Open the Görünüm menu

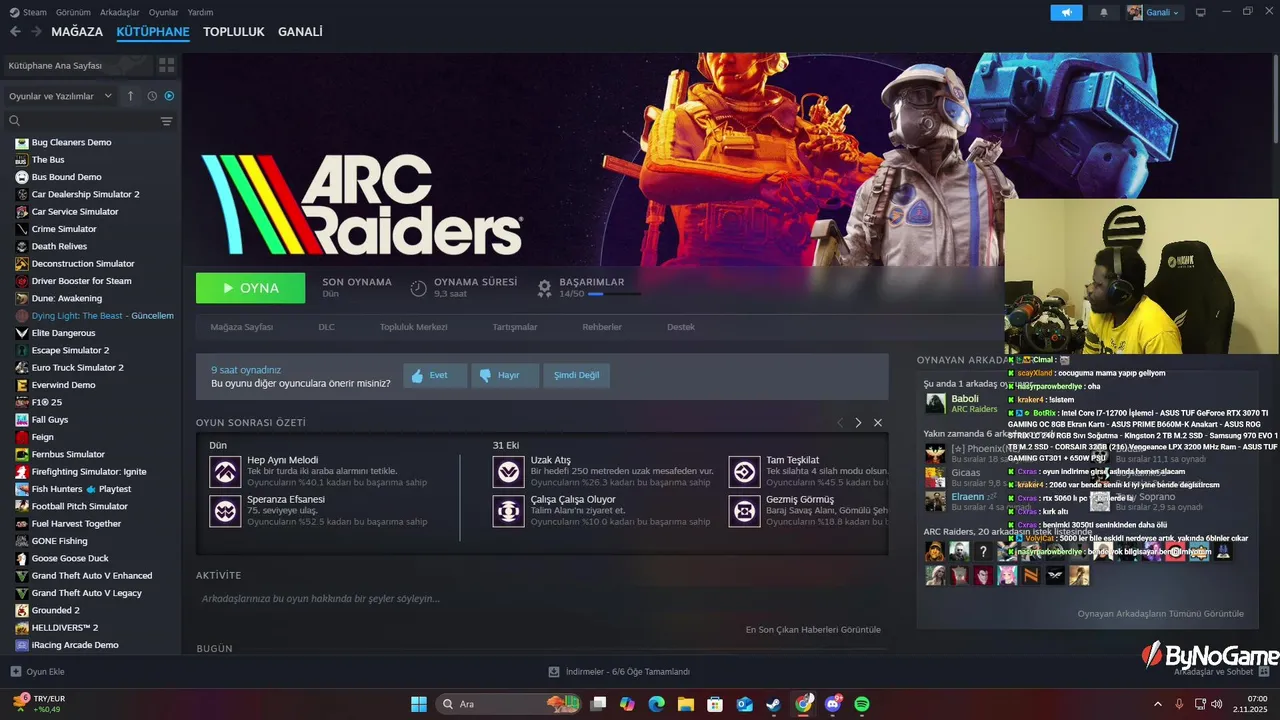(x=73, y=12)
